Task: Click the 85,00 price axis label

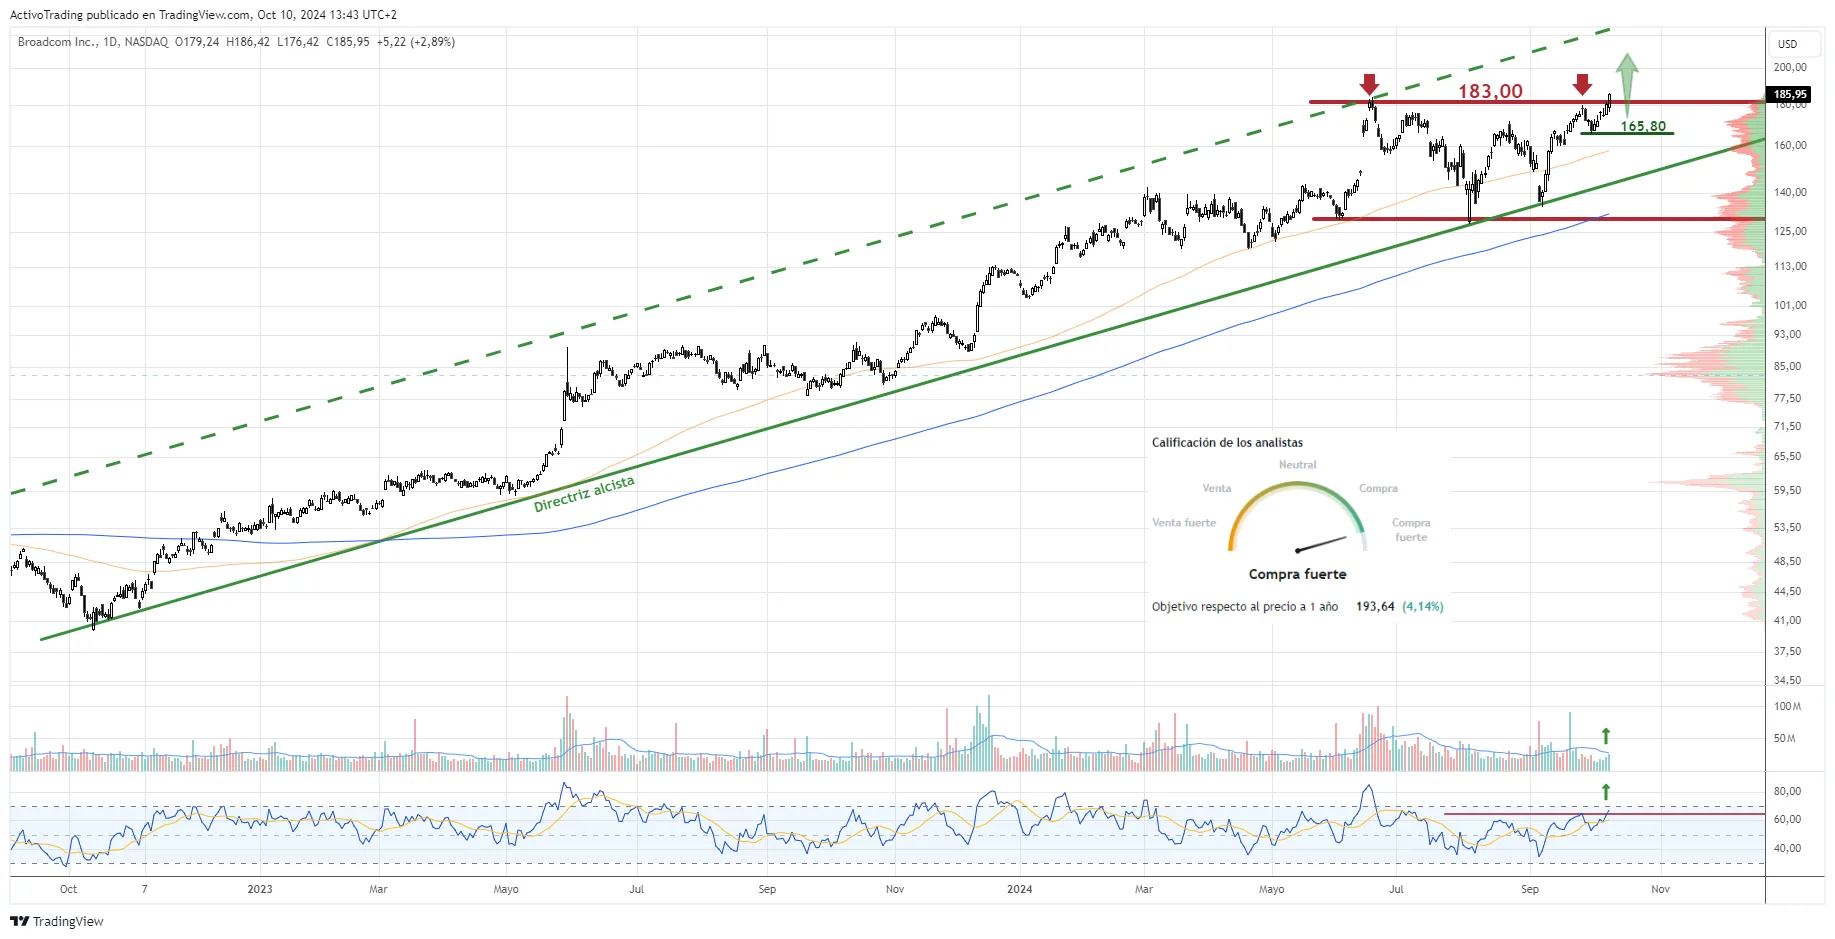Action: pyautogui.click(x=1787, y=366)
